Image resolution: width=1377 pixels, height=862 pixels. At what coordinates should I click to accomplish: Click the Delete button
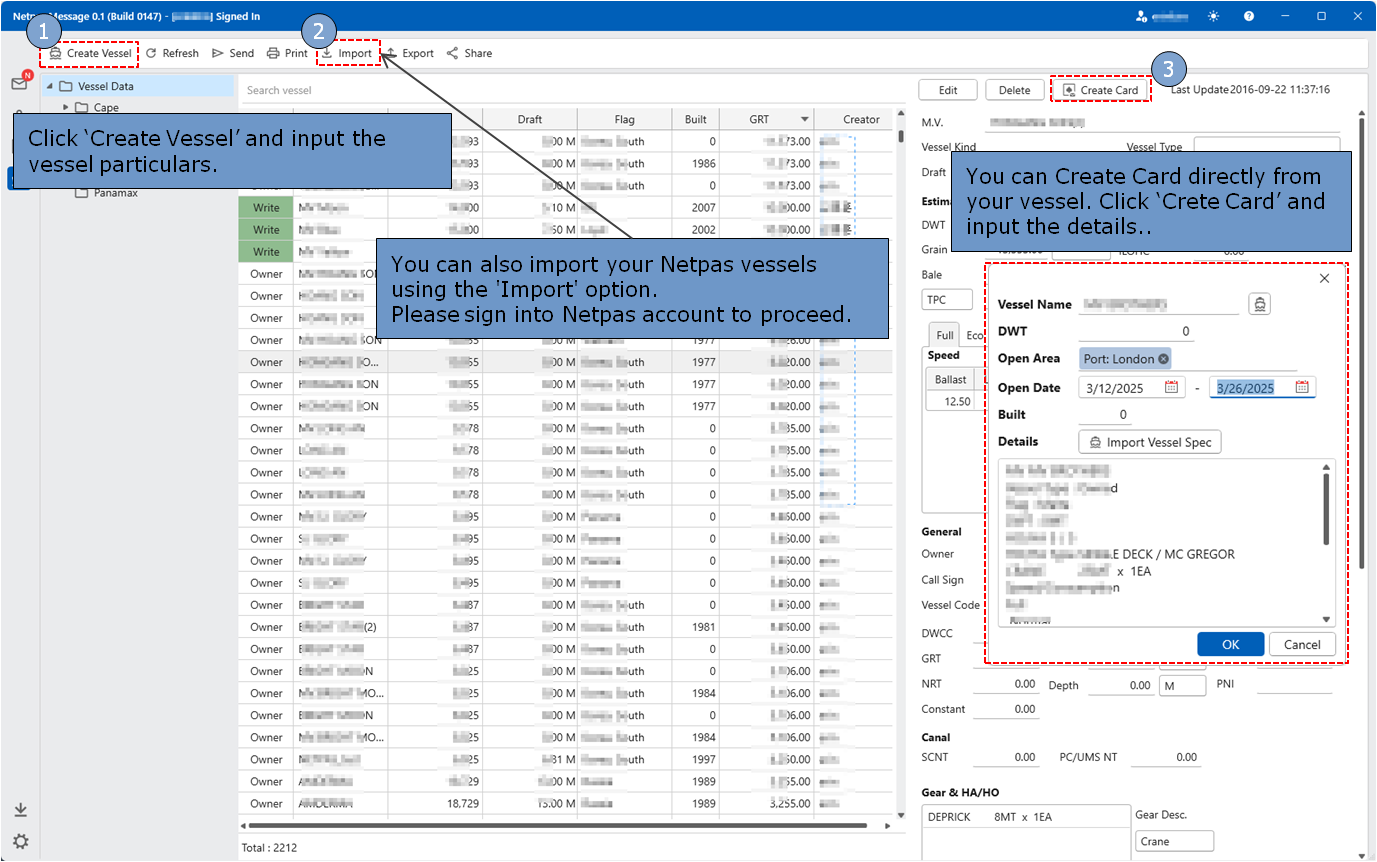coord(1014,90)
